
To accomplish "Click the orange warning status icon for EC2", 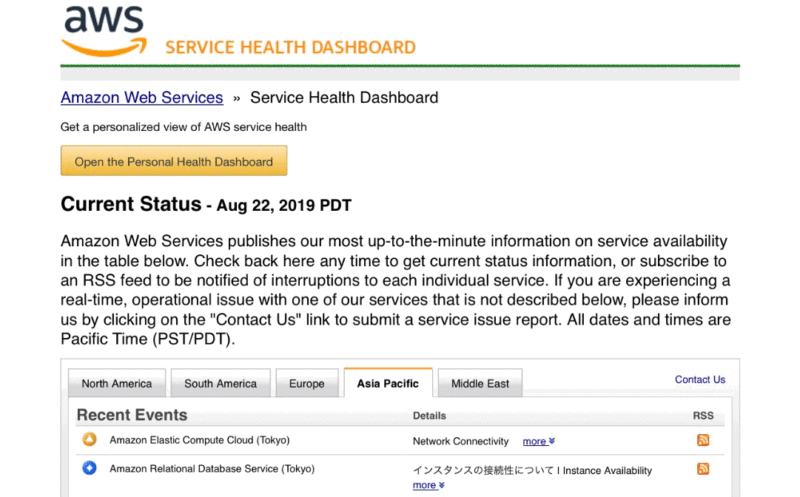I will pos(89,439).
